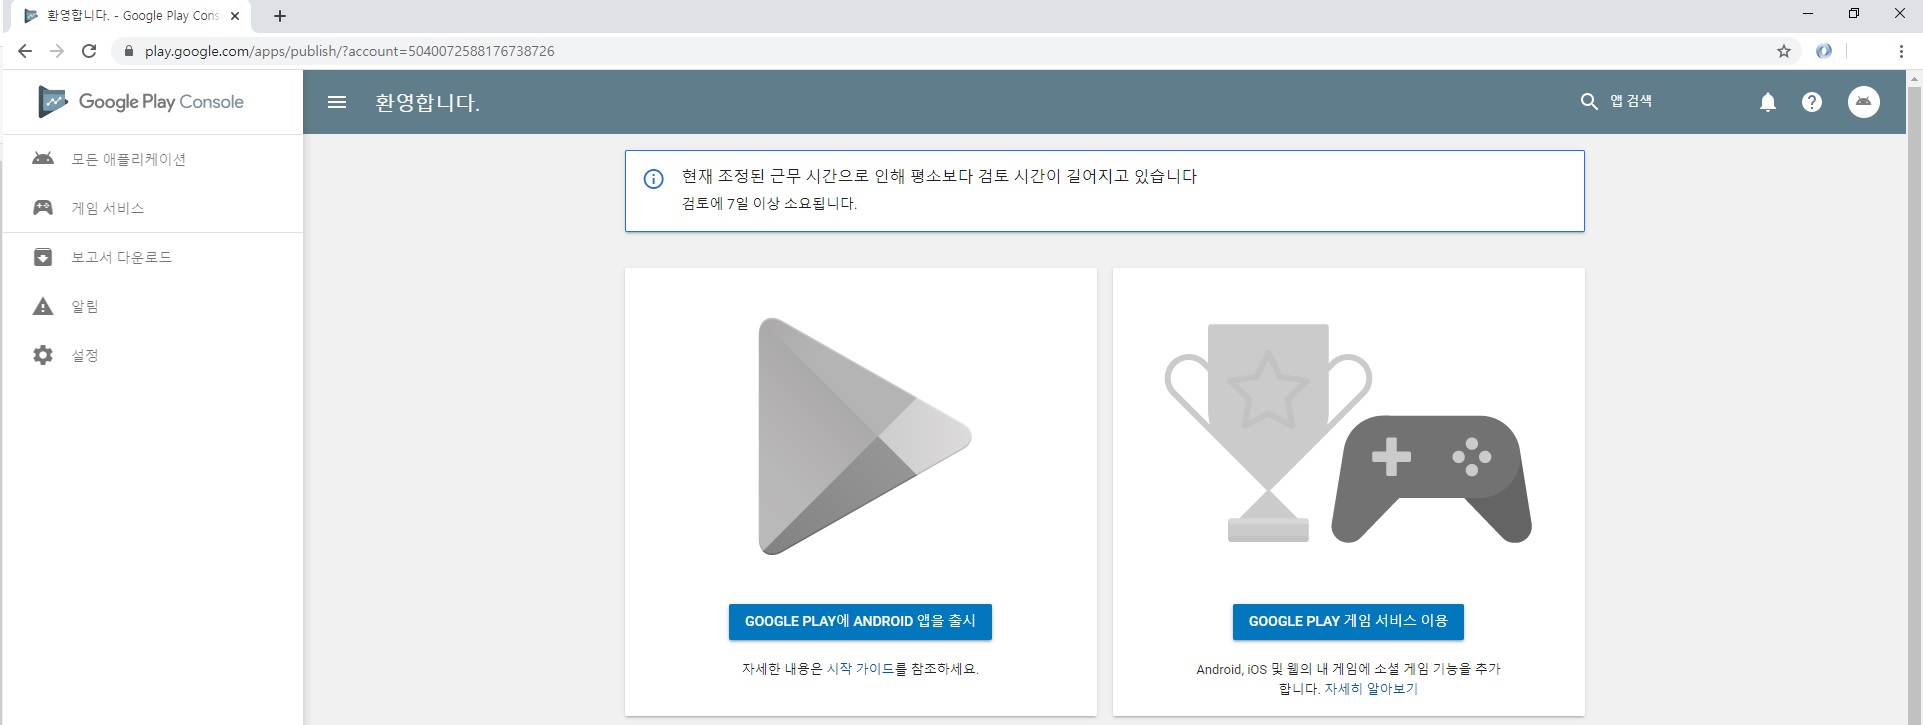
Task: Open a new browser tab
Action: [x=280, y=16]
